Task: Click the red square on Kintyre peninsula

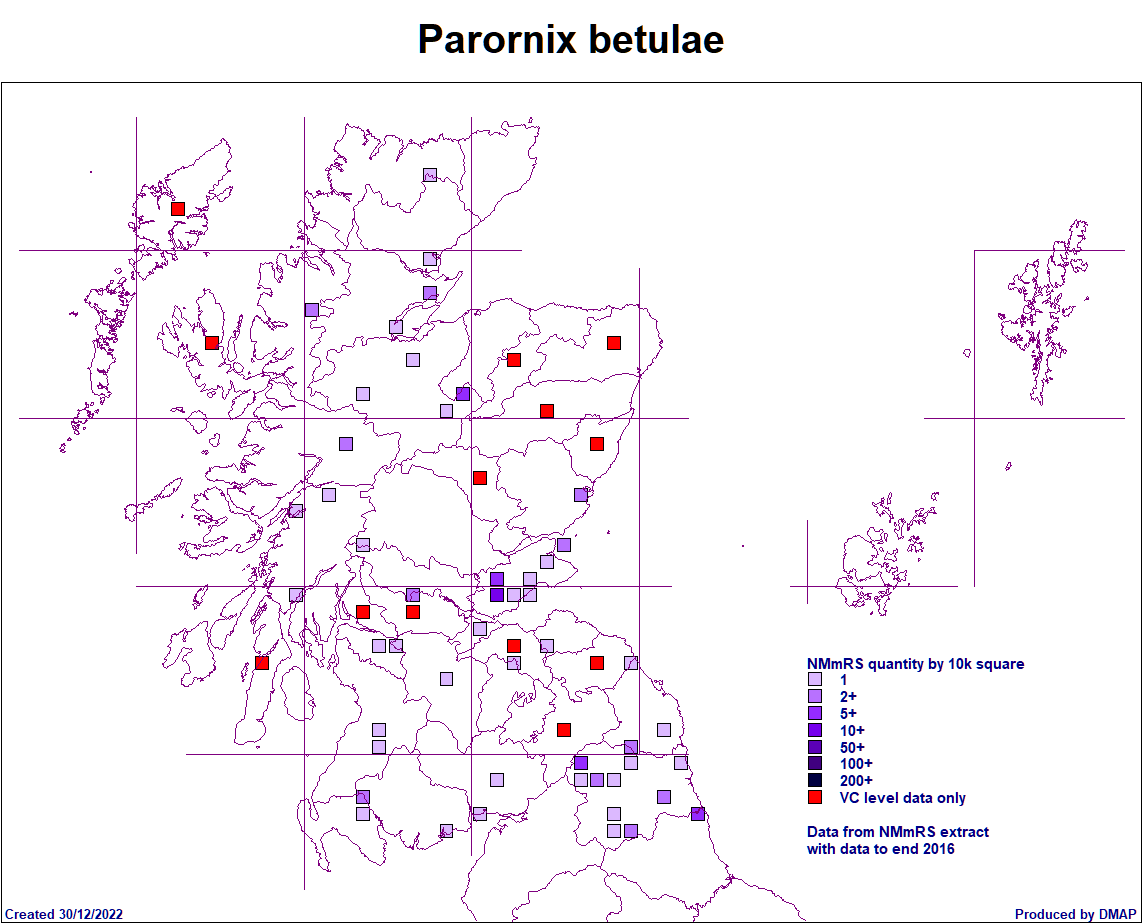Action: pos(262,663)
